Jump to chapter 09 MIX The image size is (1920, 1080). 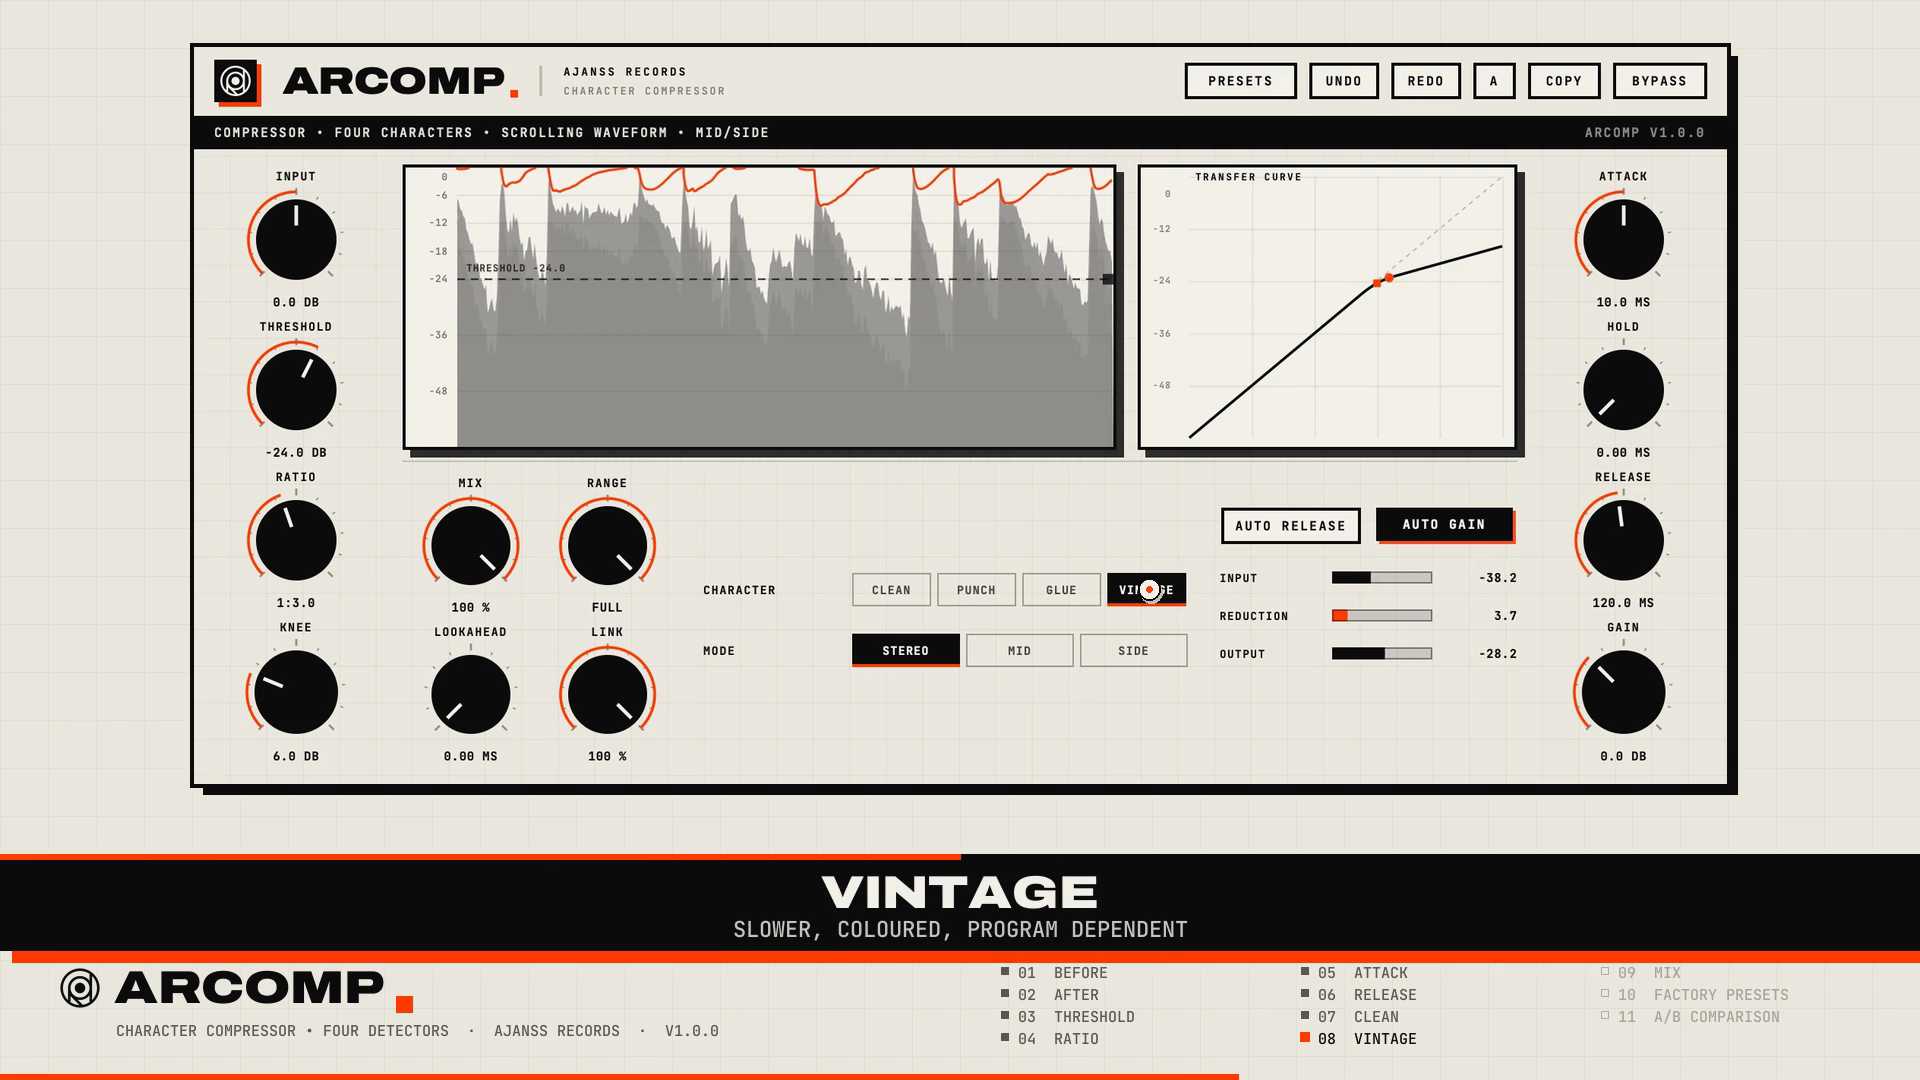[x=1641, y=973]
